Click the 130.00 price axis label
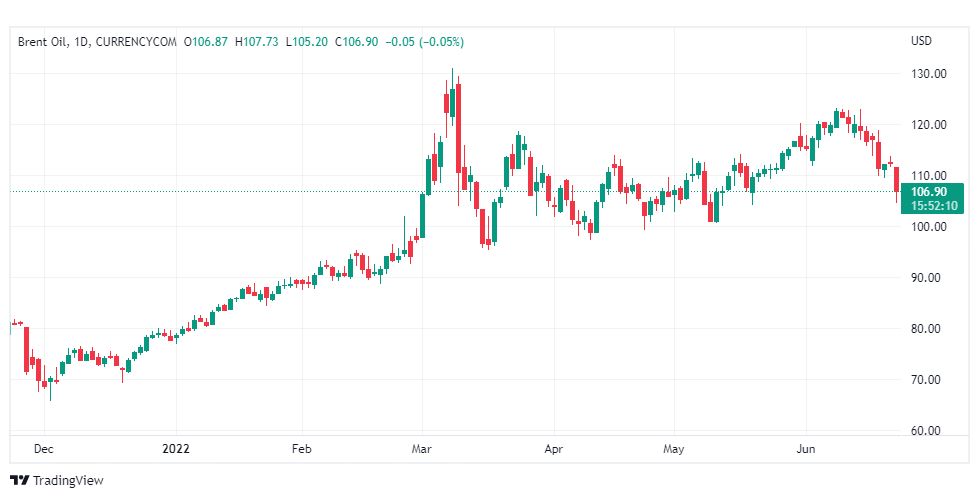979x498 pixels. 928,74
